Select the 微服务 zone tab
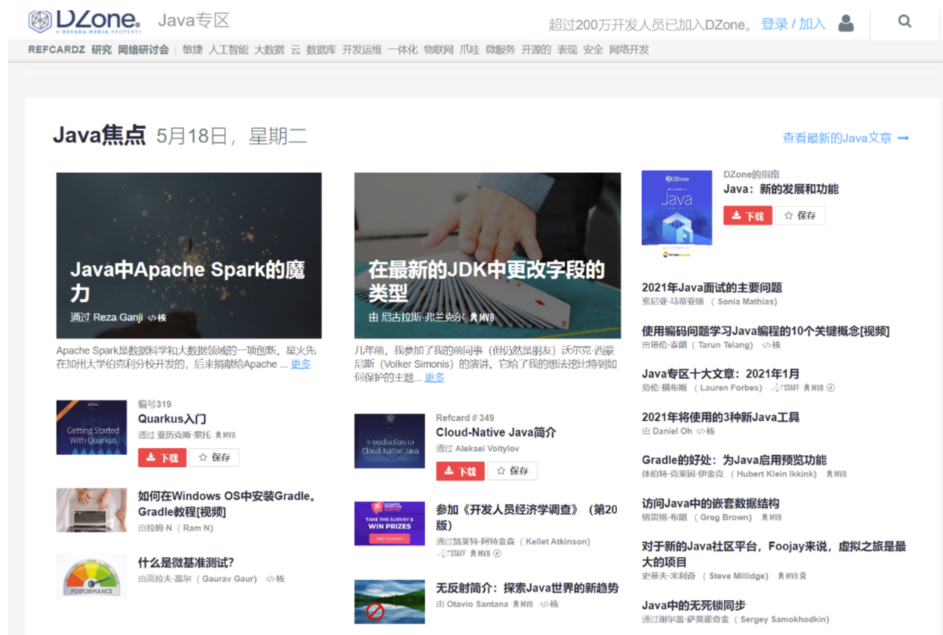This screenshot has width=943, height=635. 500,49
